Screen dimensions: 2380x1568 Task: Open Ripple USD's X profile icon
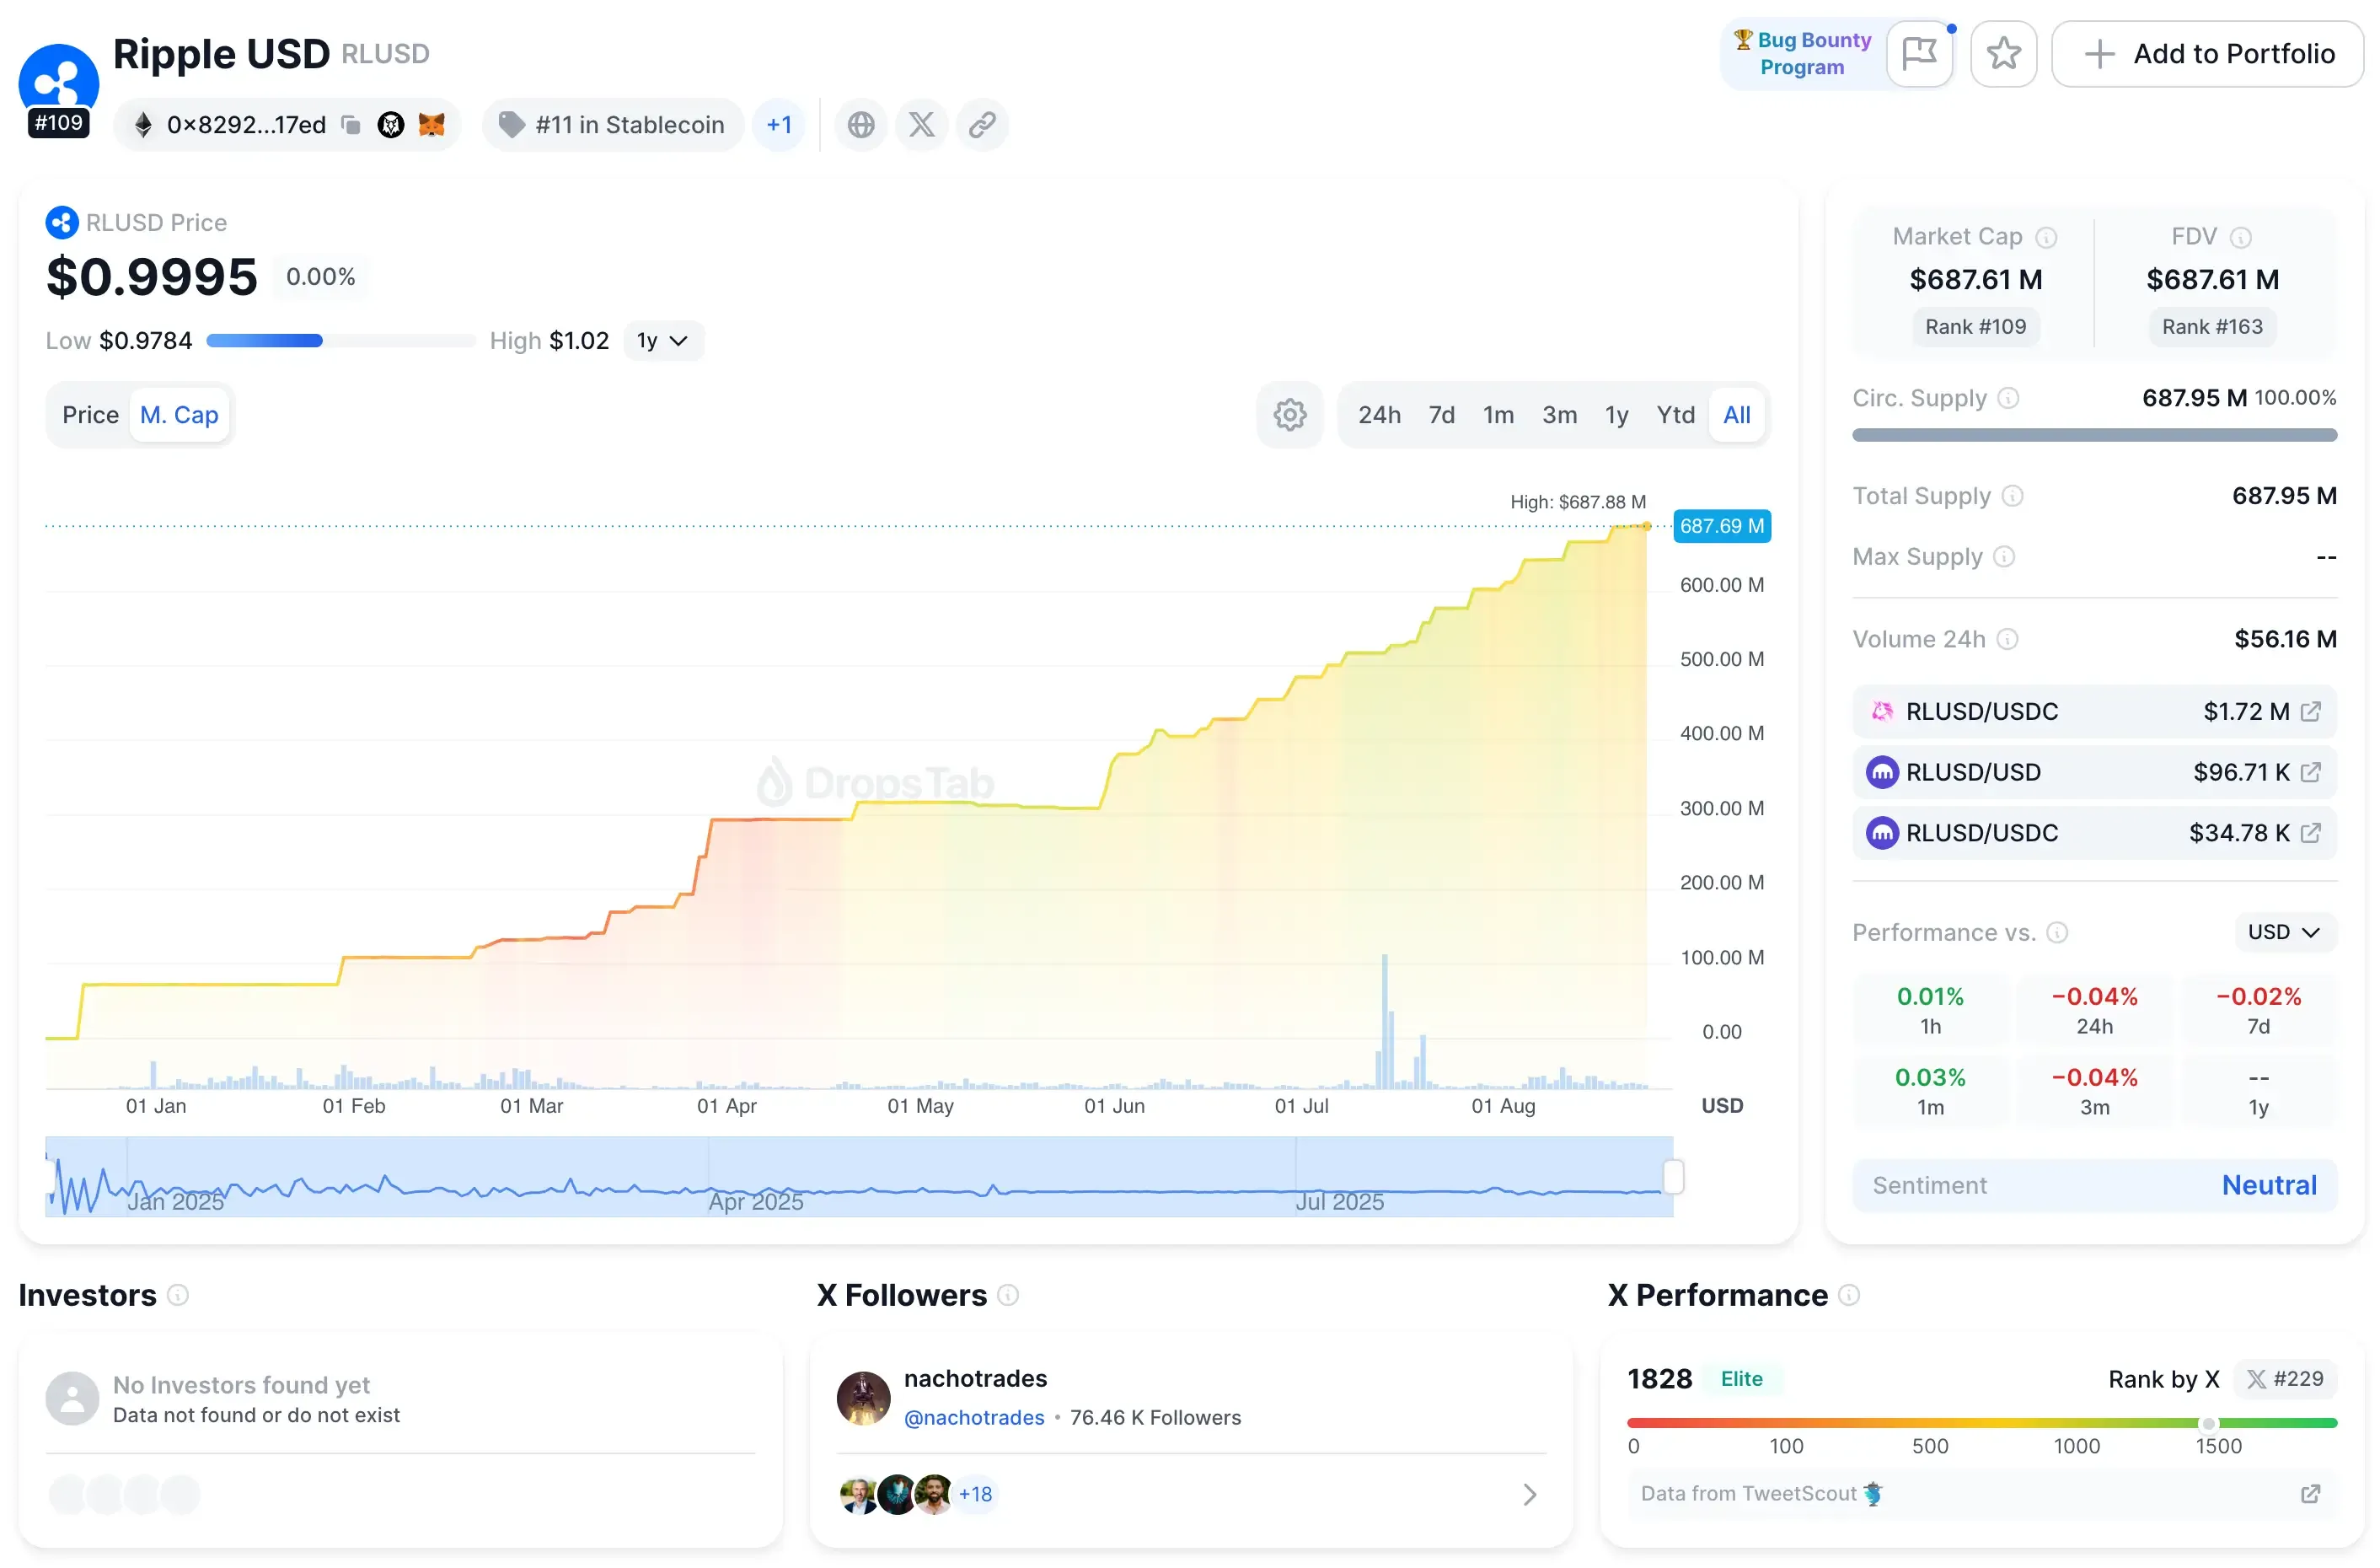click(921, 124)
